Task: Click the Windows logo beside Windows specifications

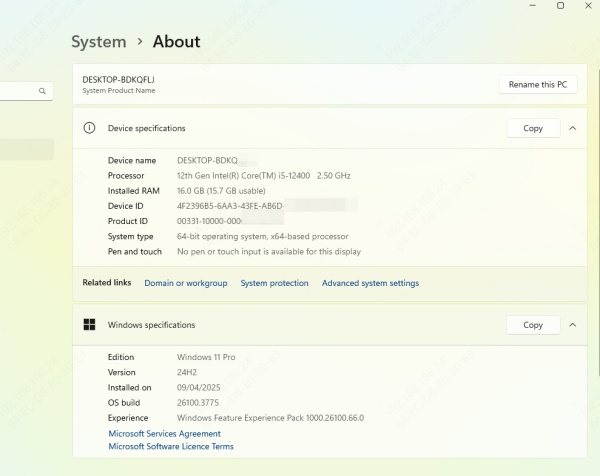Action: click(x=89, y=325)
